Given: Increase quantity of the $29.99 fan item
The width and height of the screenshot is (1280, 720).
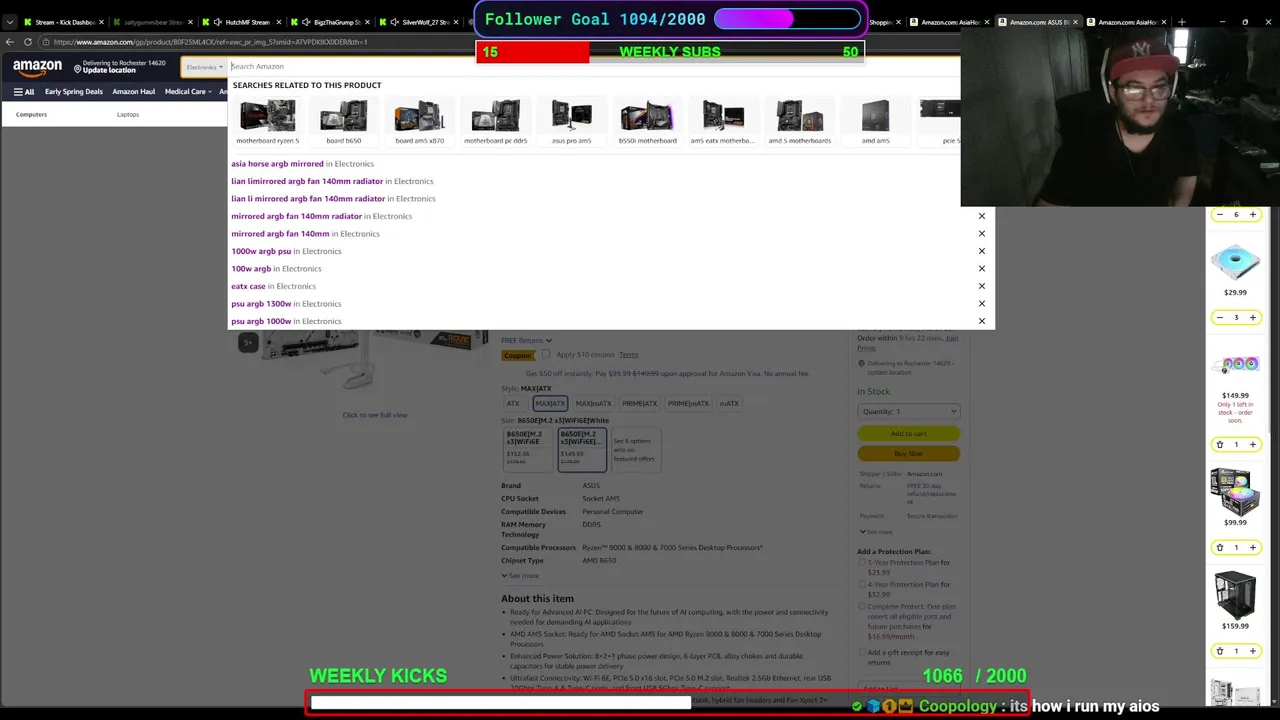Looking at the screenshot, I should 1252,318.
